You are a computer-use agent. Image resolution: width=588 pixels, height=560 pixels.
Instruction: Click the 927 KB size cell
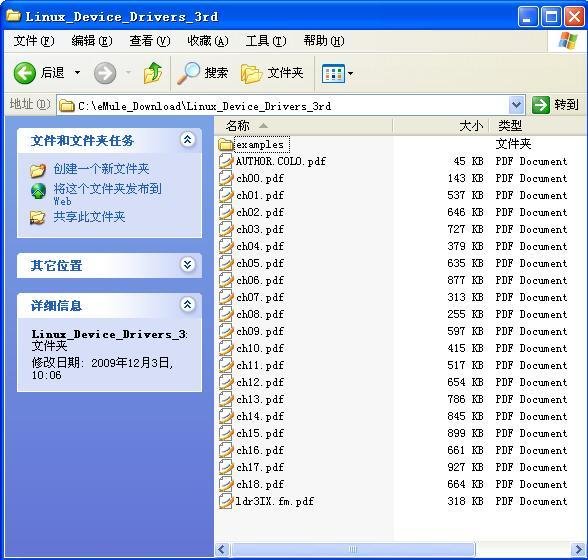click(465, 467)
